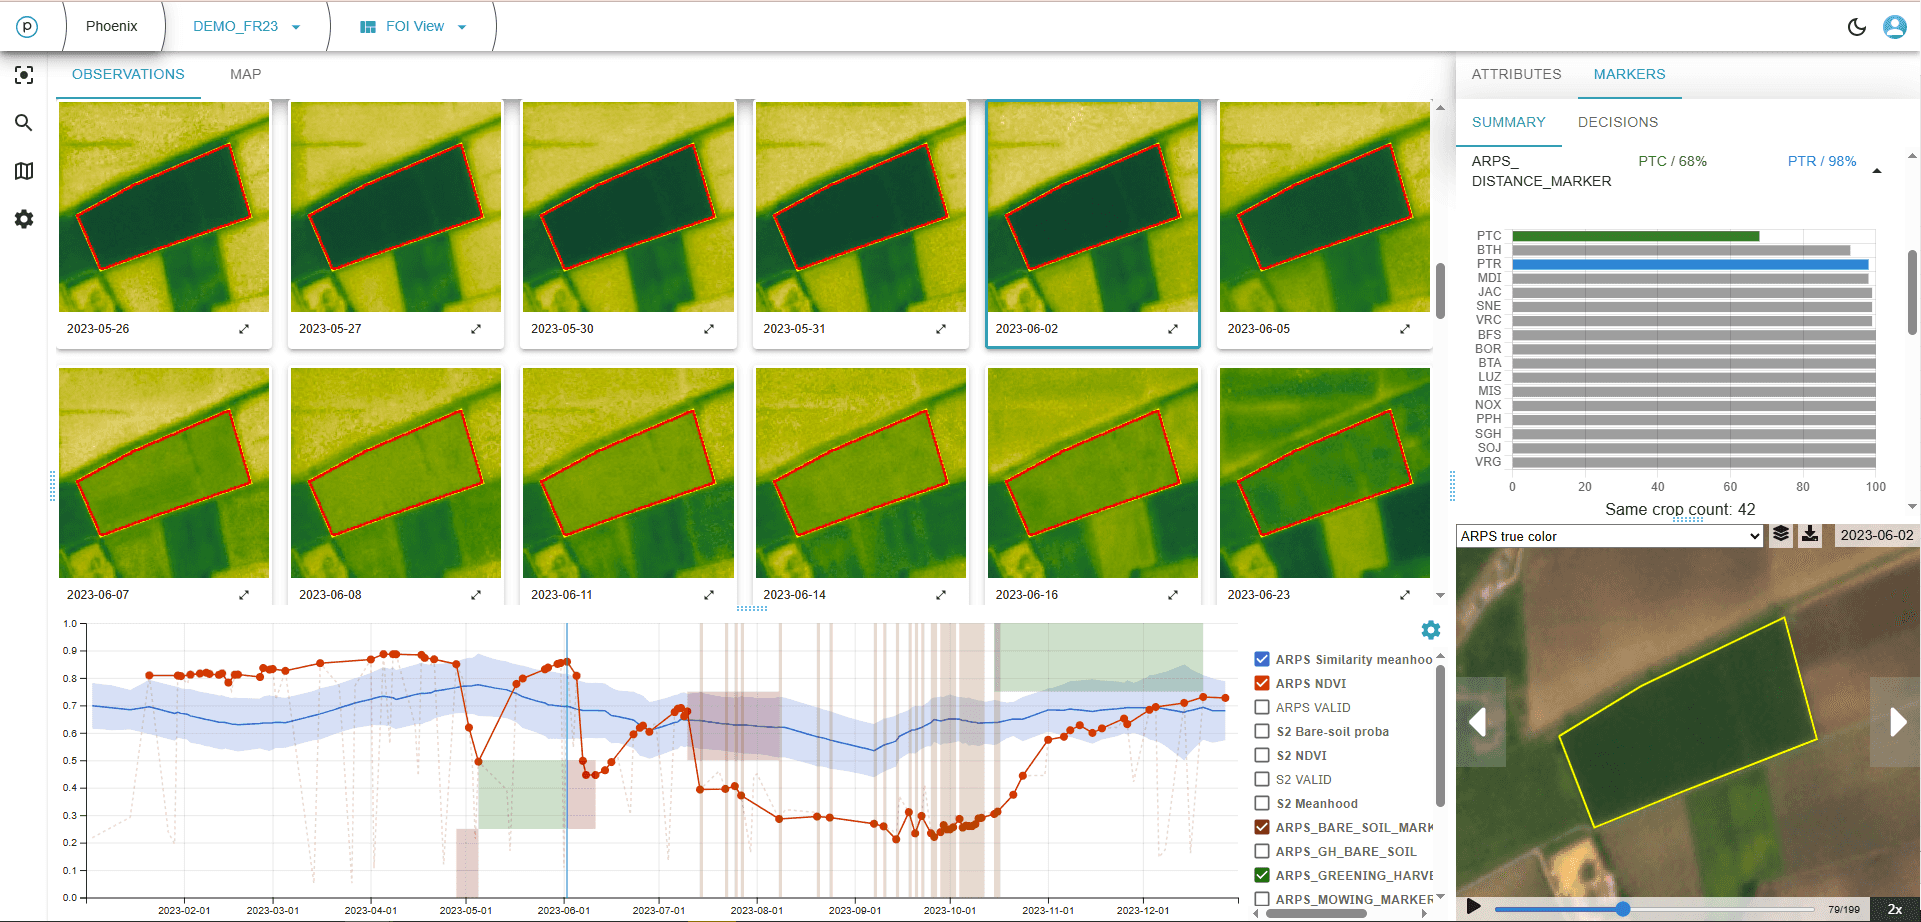Image resolution: width=1921 pixels, height=922 pixels.
Task: Toggle dark mode moon icon
Action: [x=1857, y=27]
